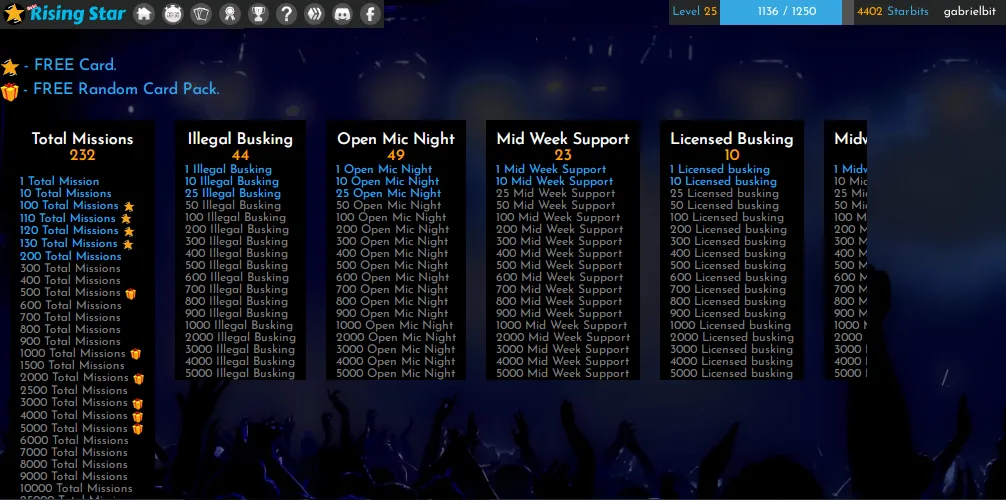The width and height of the screenshot is (1006, 500).
Task: Click the 100 Licensed busking row
Action: pyautogui.click(x=727, y=218)
